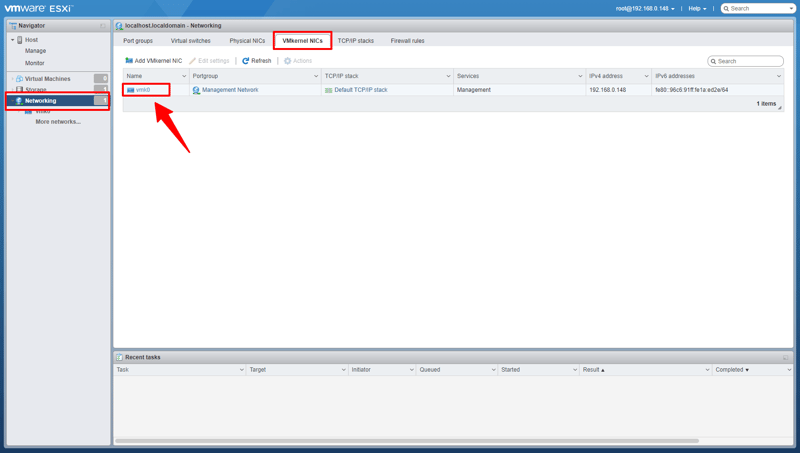Switch to the Virtual switches tab
The width and height of the screenshot is (800, 453).
pyautogui.click(x=190, y=41)
